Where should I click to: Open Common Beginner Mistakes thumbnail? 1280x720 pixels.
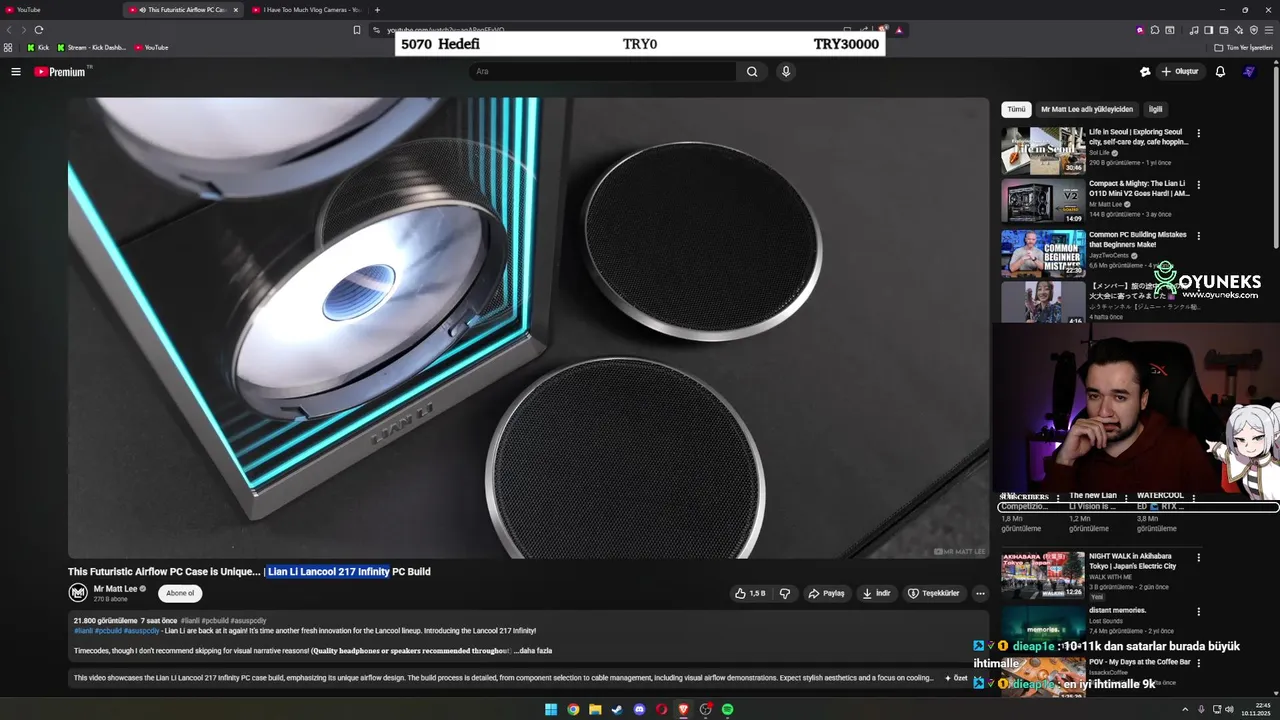pyautogui.click(x=1043, y=254)
